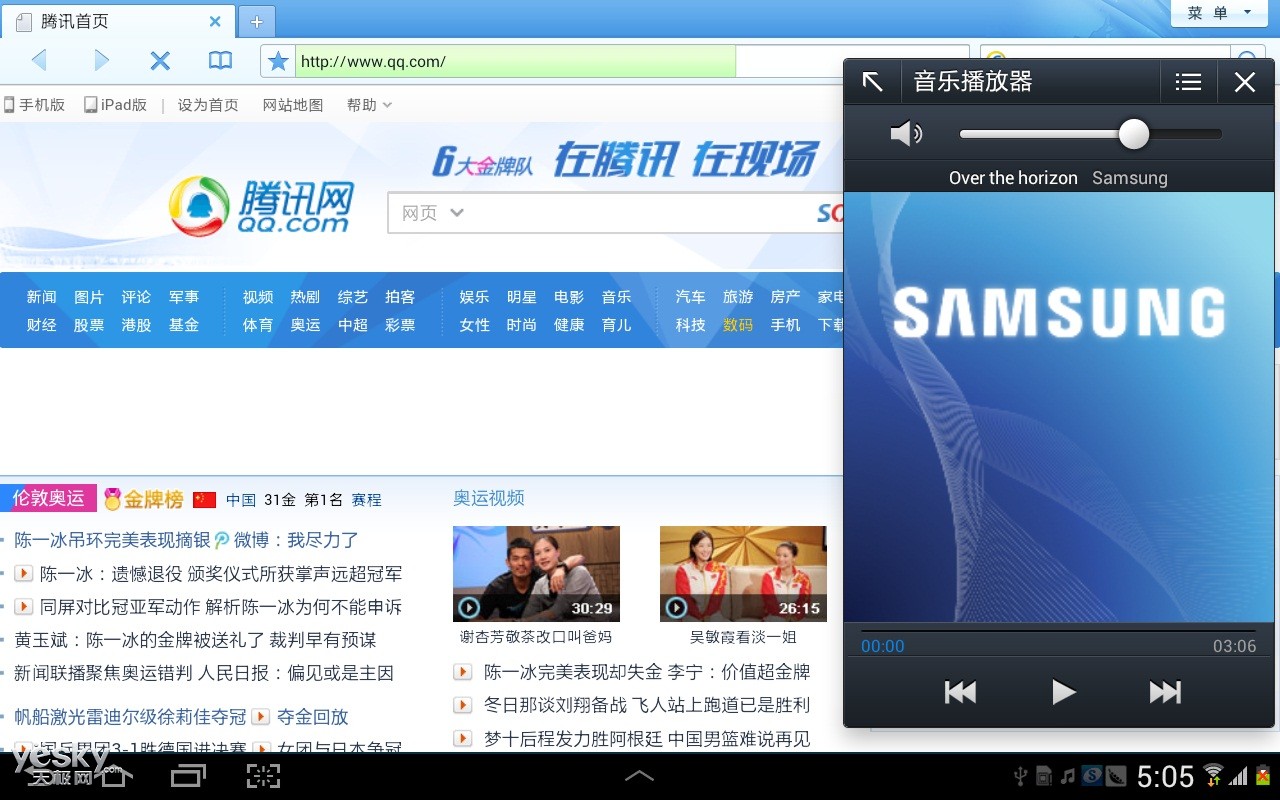
Task: Play the song Over the horizon
Action: point(1063,691)
